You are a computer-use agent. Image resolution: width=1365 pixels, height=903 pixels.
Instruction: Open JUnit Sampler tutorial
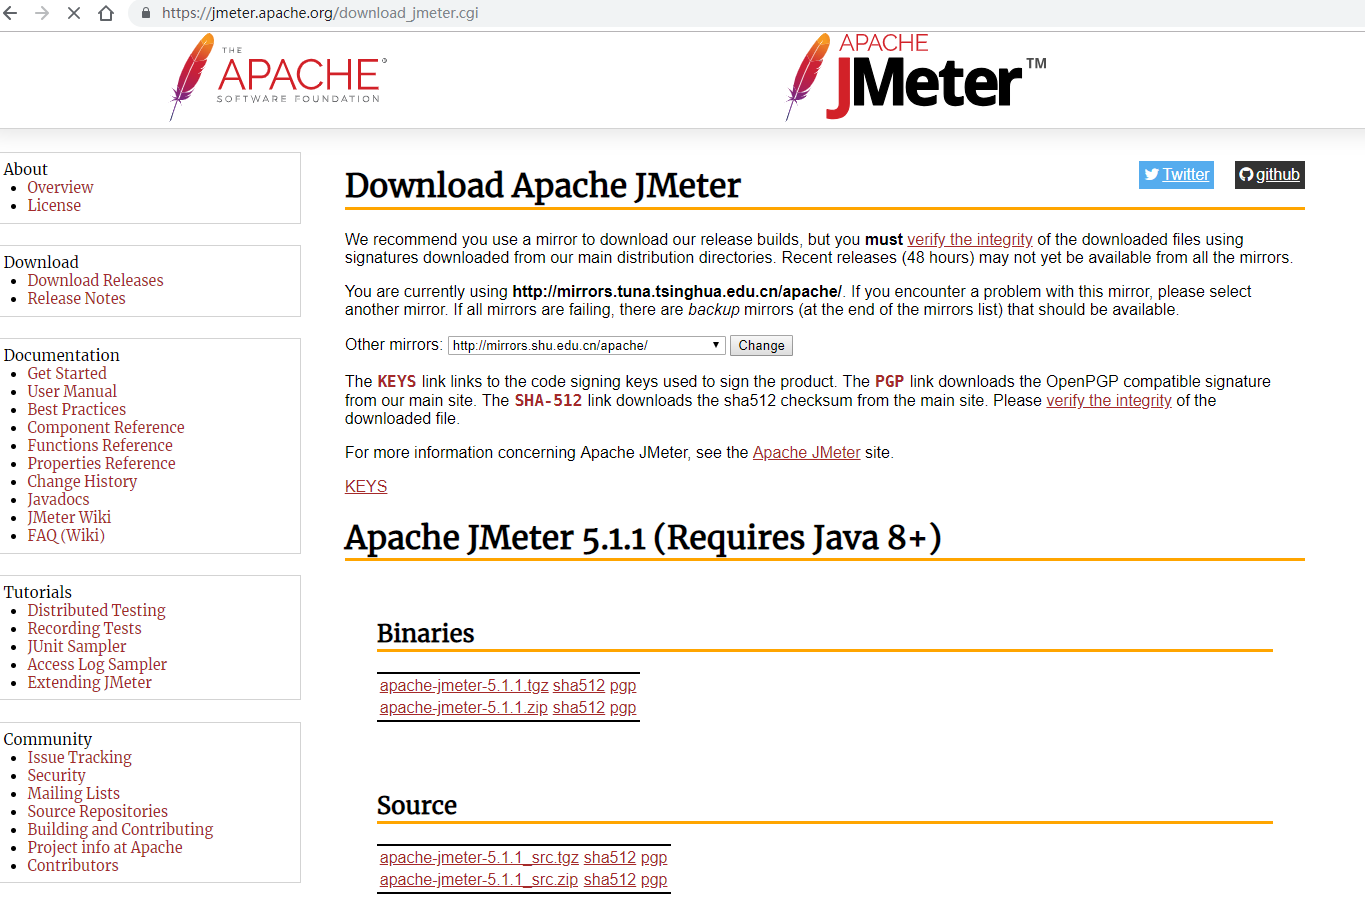point(77,646)
